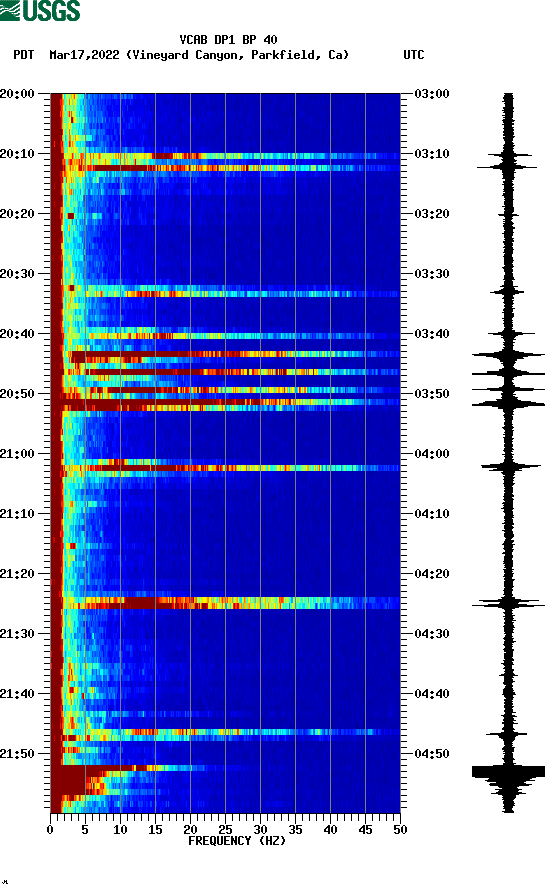Click the 03:10 UTC time label
Image resolution: width=552 pixels, height=893 pixels.
432,154
